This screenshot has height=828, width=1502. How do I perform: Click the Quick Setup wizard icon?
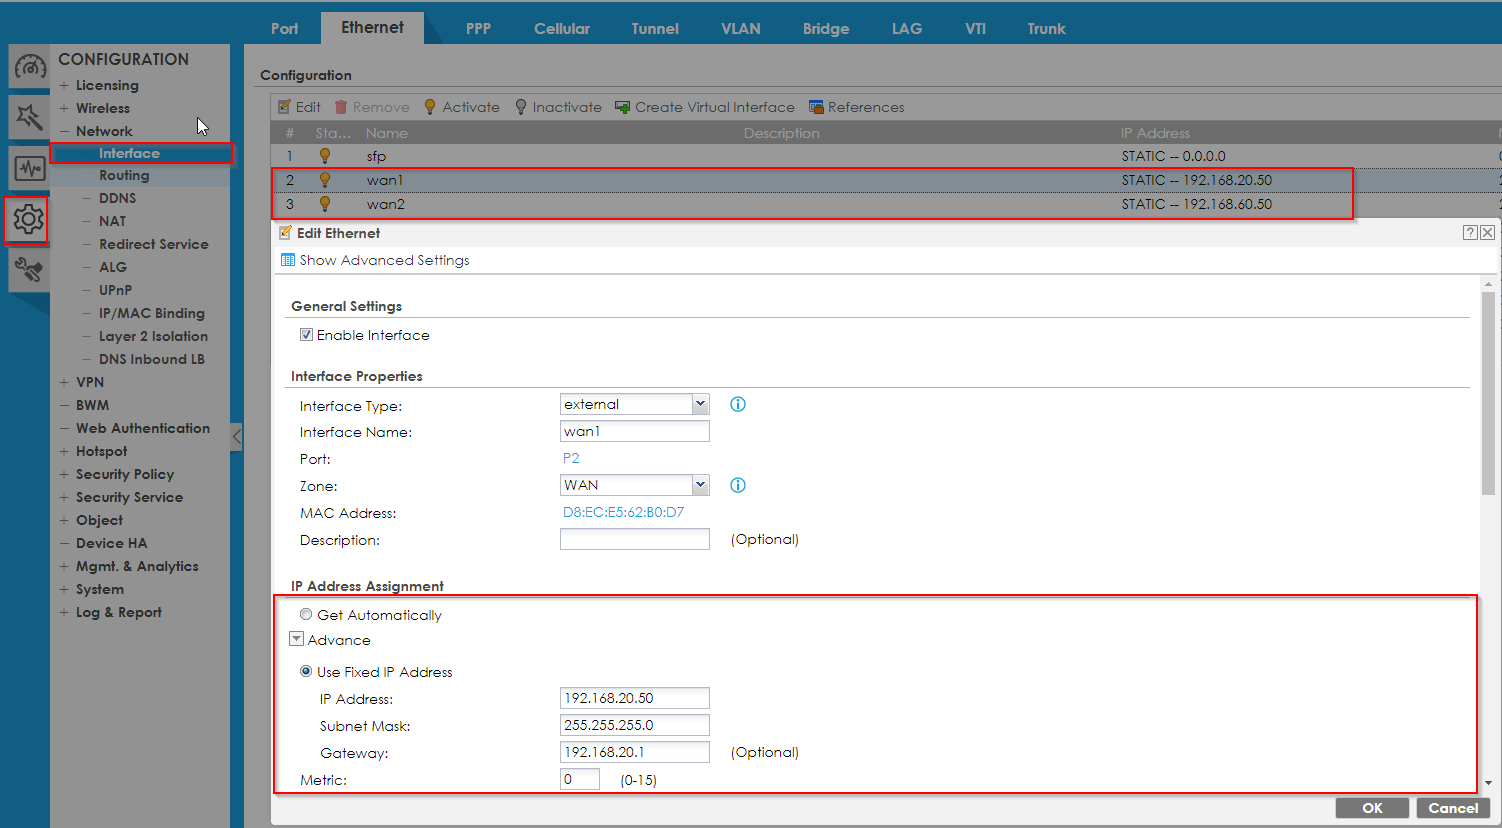coord(29,118)
